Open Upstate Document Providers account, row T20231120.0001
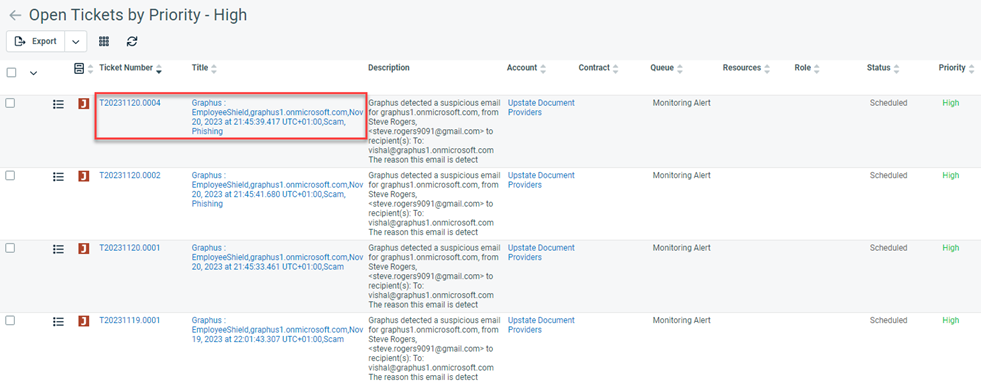981x382 pixels. coord(541,253)
